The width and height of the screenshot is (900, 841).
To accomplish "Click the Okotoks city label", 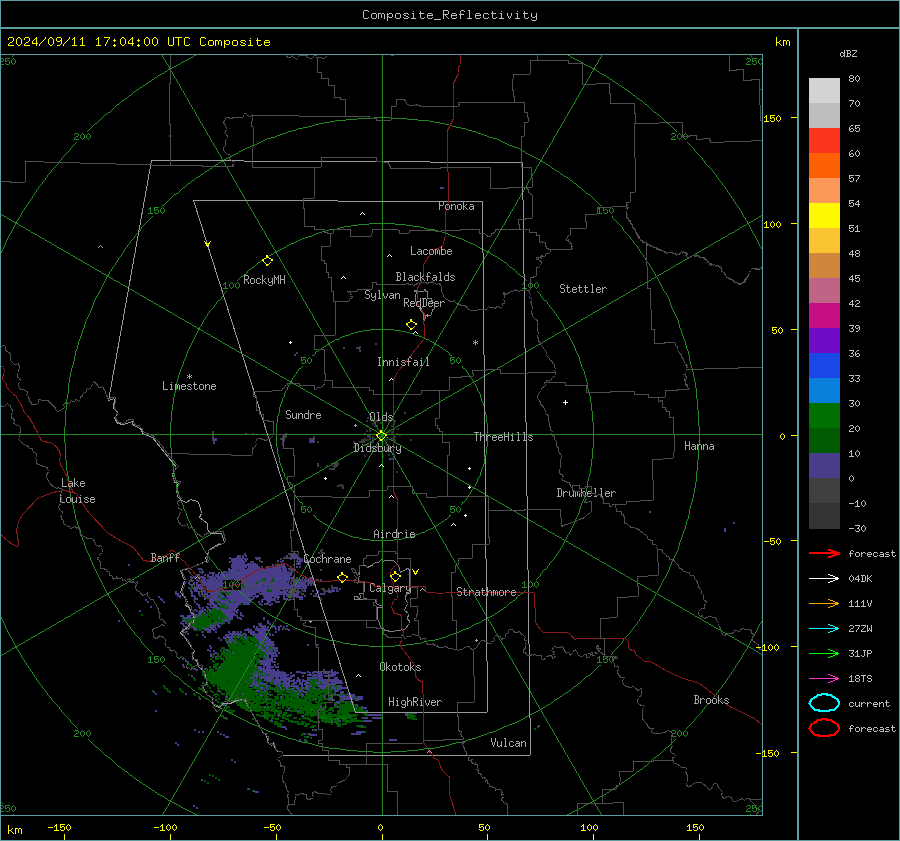I will point(400,667).
